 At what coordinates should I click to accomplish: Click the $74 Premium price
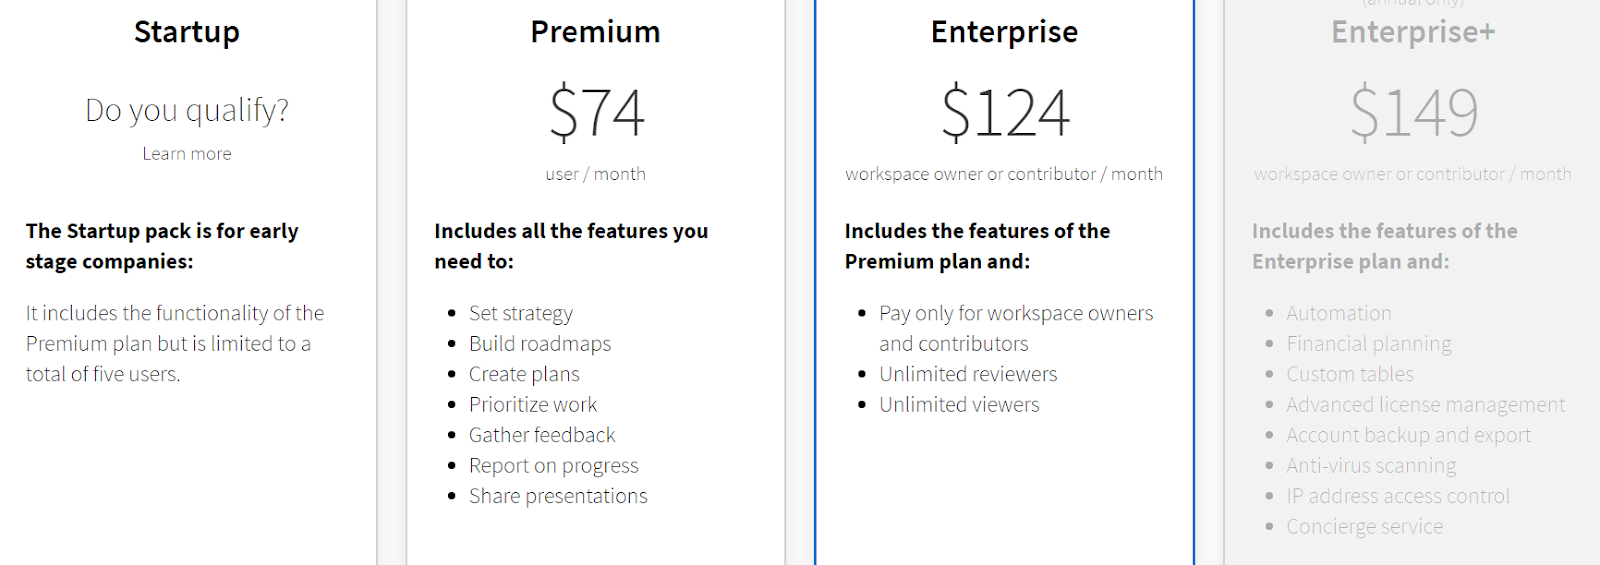[x=596, y=112]
